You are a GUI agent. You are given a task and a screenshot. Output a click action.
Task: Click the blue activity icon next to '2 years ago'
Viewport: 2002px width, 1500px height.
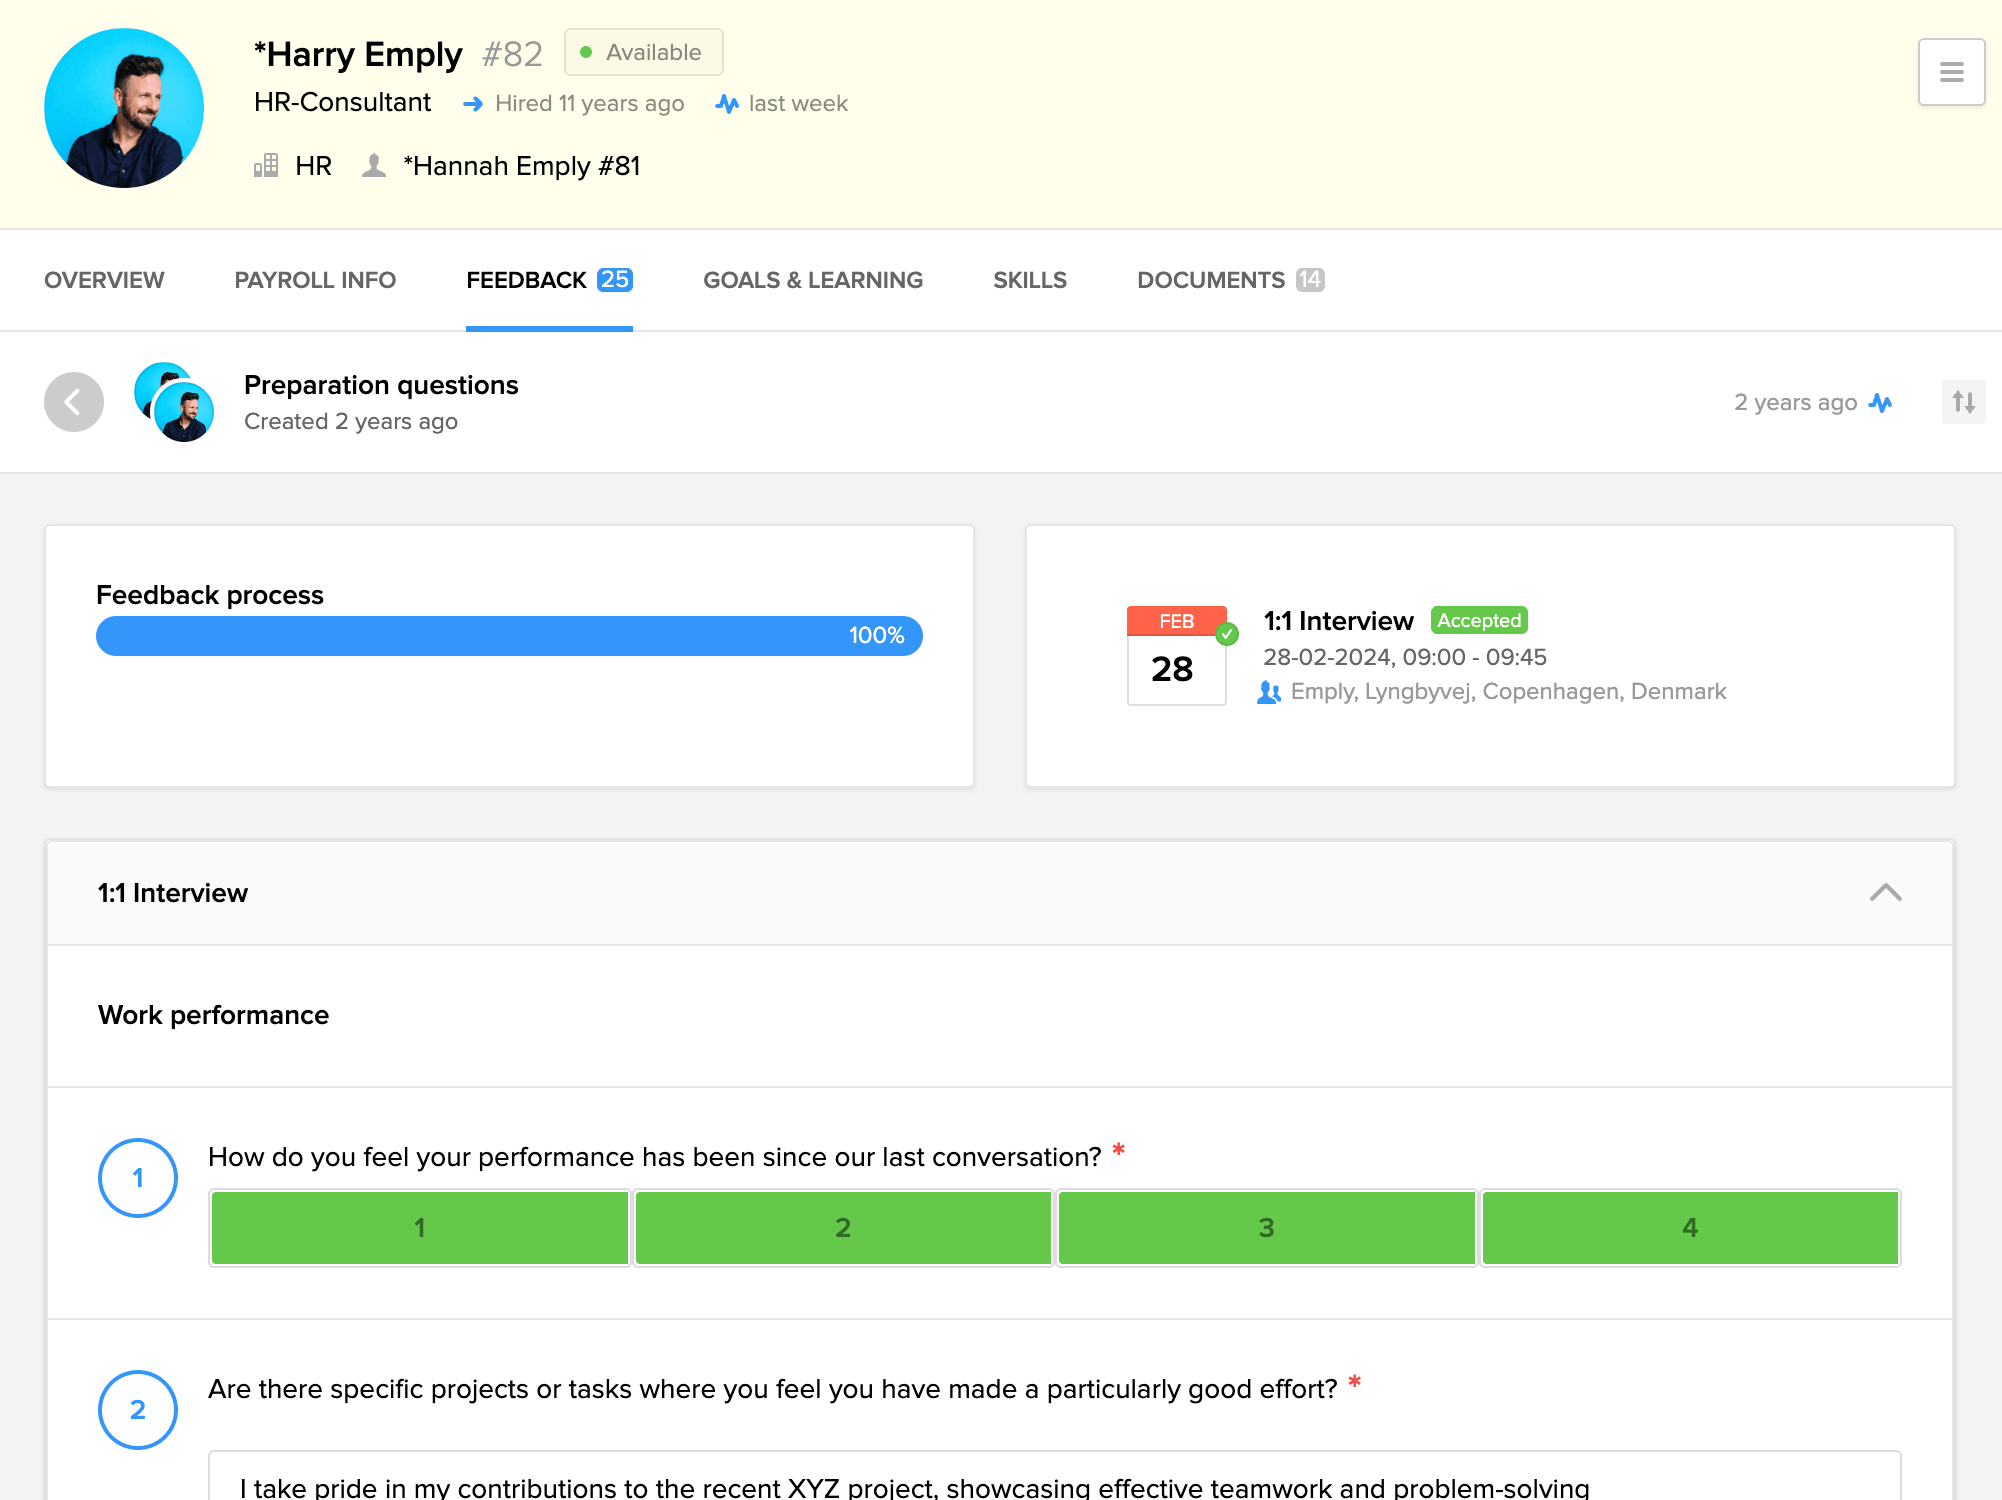1883,402
